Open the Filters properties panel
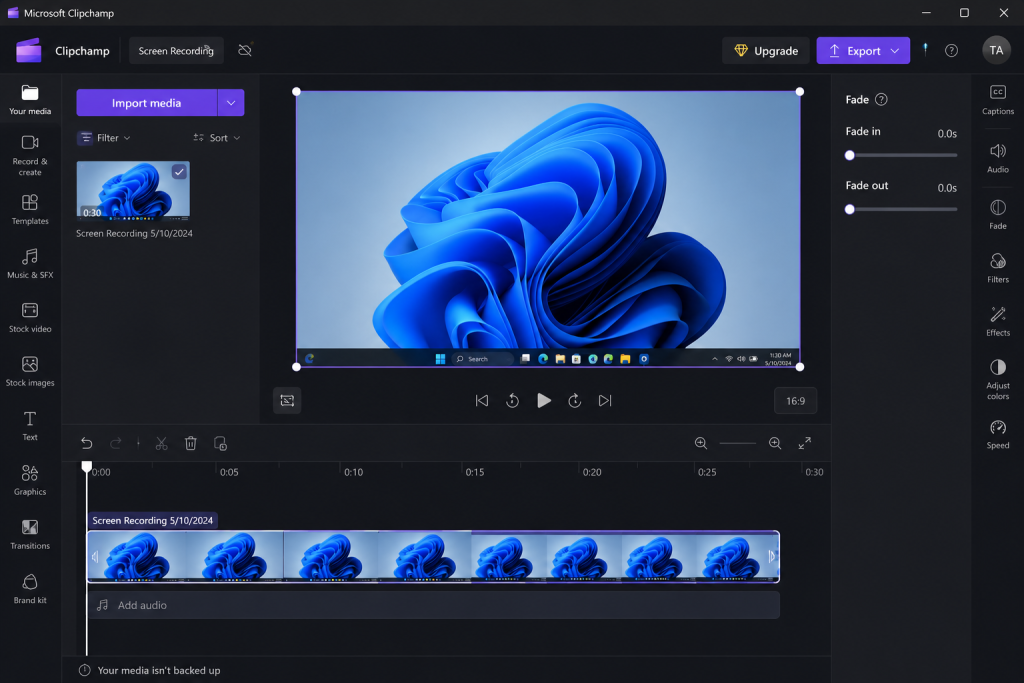Image resolution: width=1024 pixels, height=683 pixels. coord(998,268)
